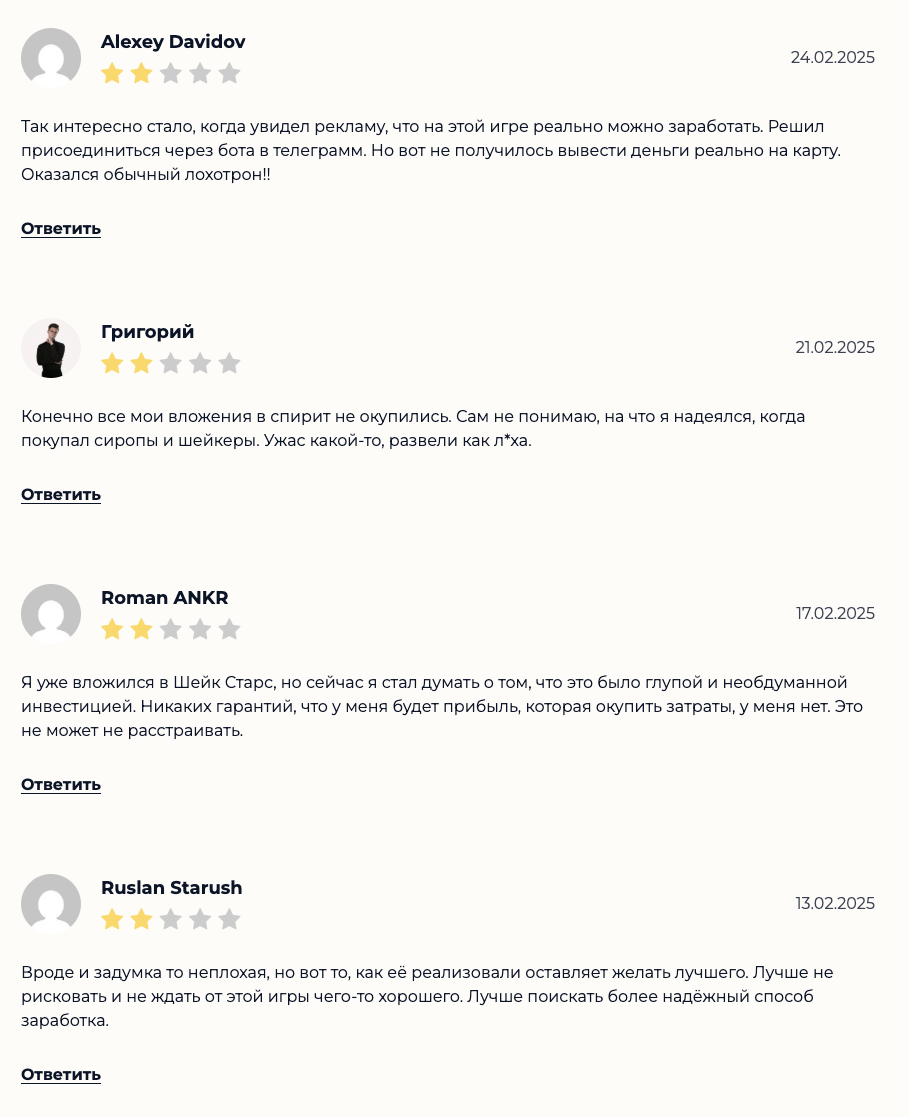This screenshot has height=1117, width=909.
Task: Click Alexey Davidov's avatar icon
Action: pos(51,58)
